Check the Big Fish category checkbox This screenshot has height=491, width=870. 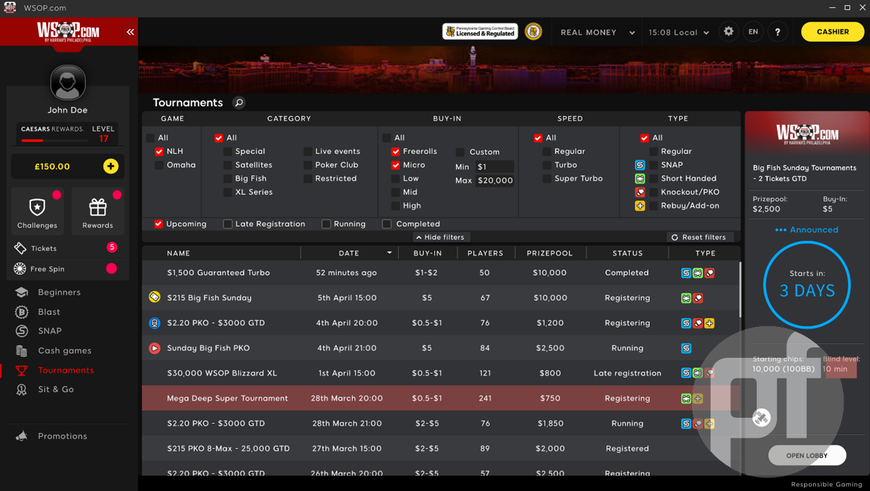pyautogui.click(x=227, y=179)
